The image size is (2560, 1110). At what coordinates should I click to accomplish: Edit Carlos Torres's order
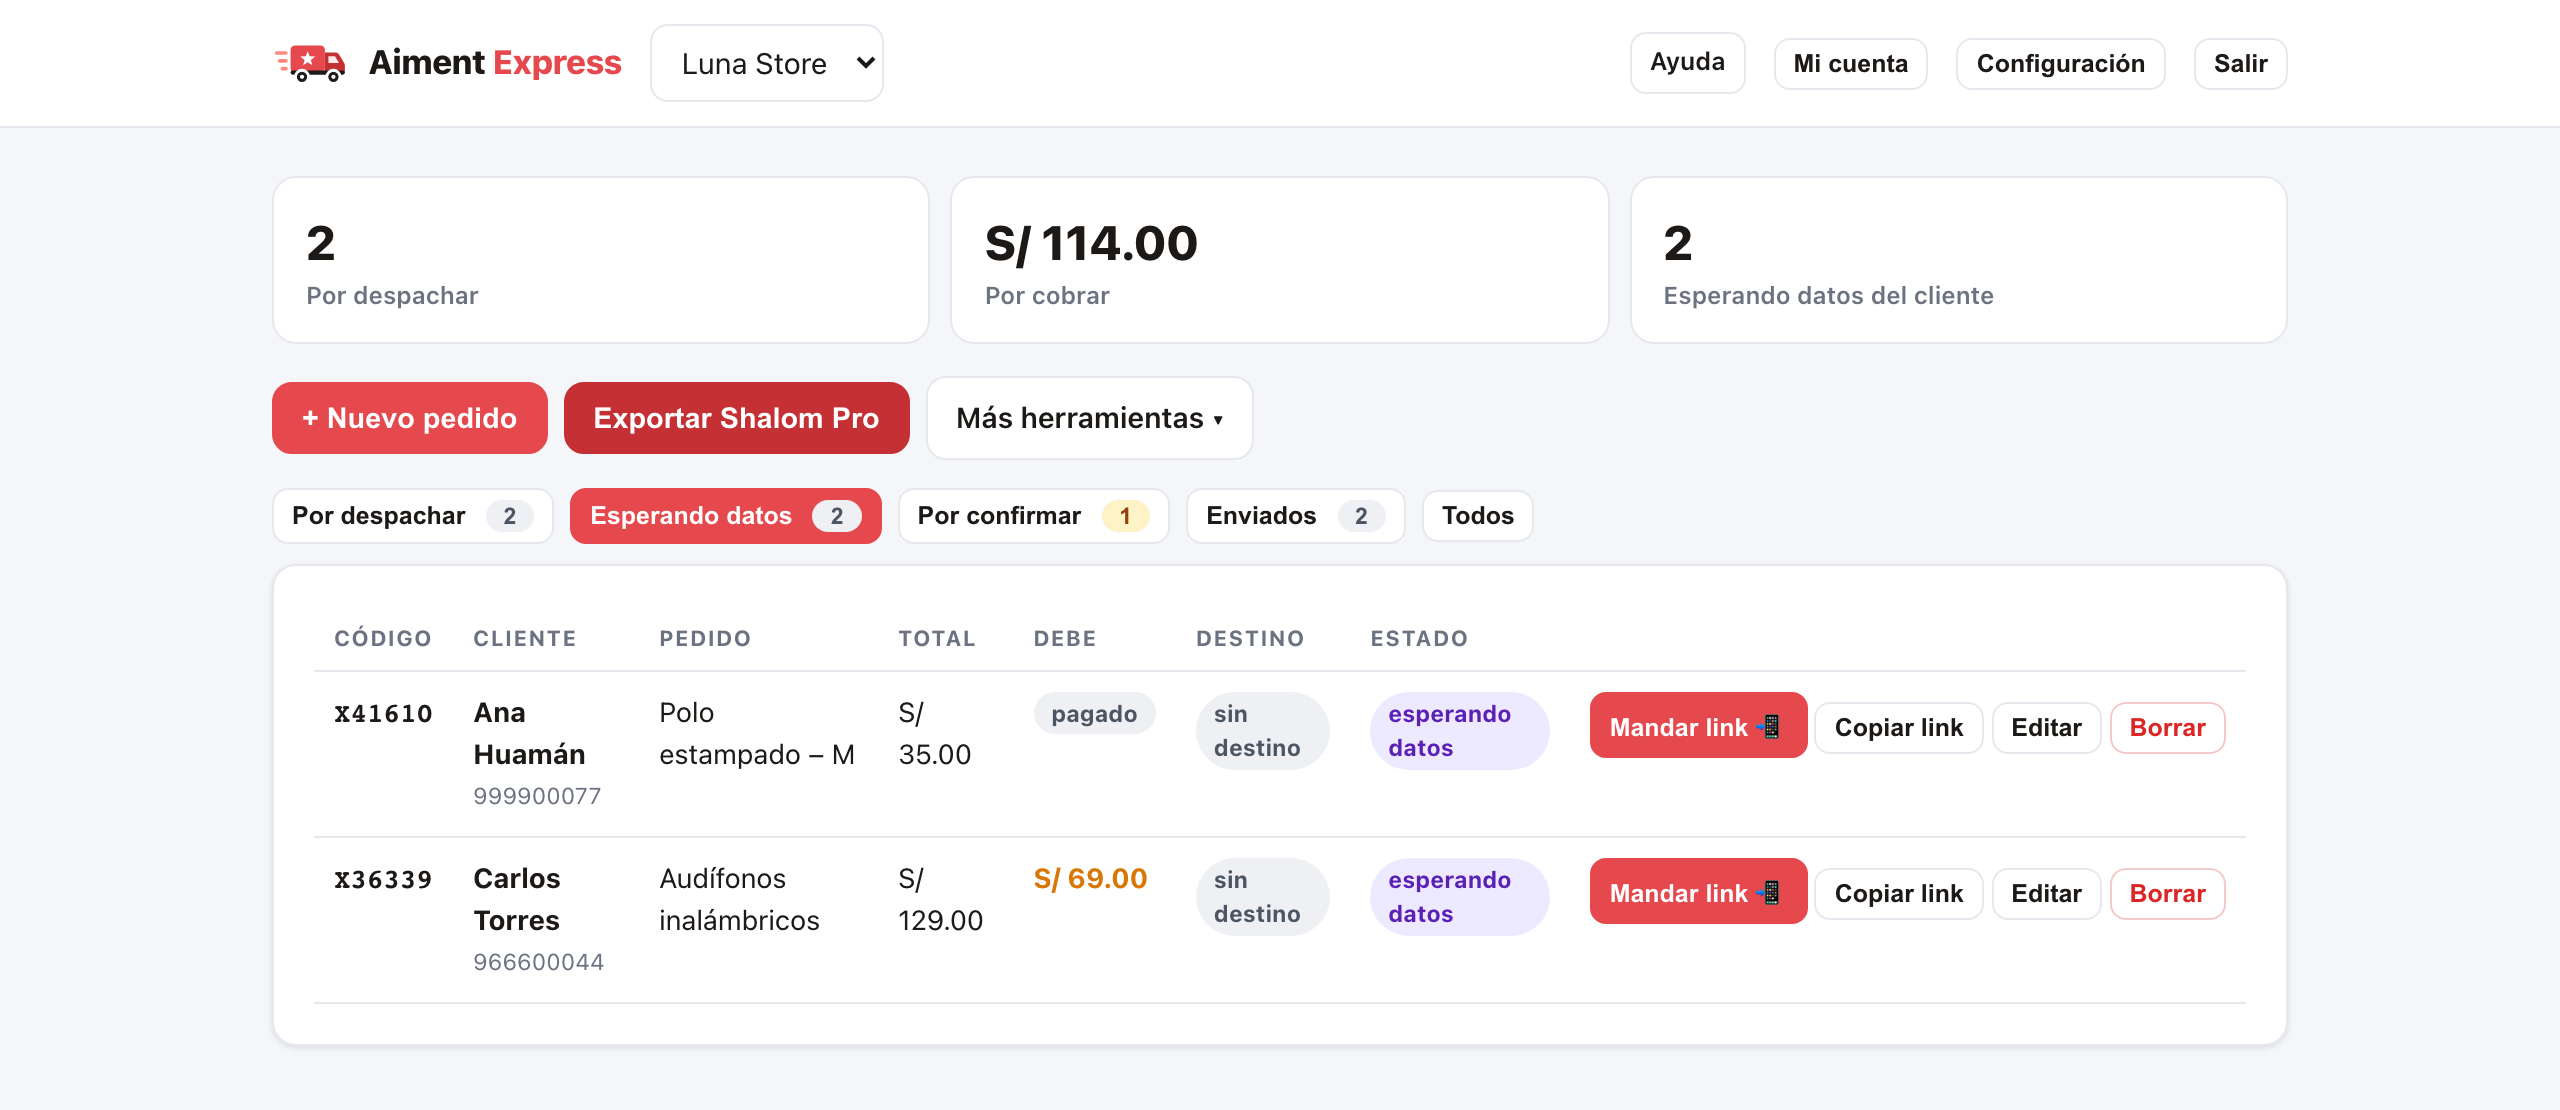[2046, 894]
